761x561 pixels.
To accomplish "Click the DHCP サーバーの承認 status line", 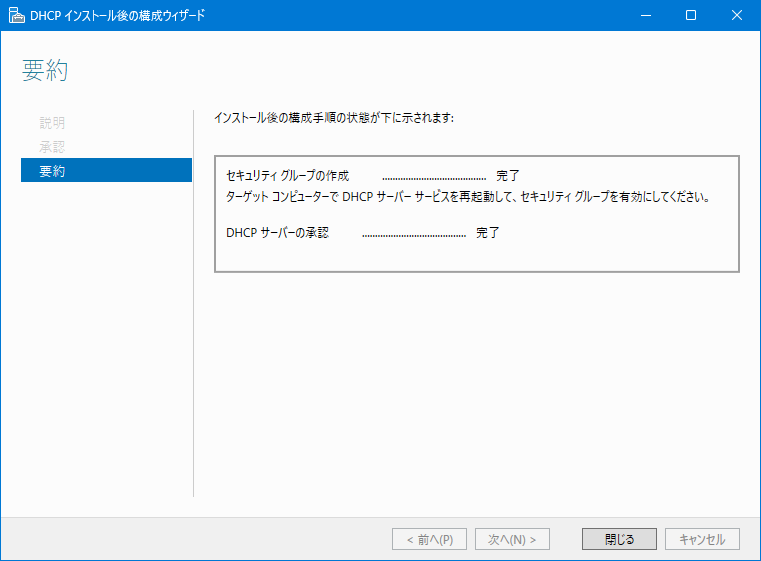I will point(363,233).
